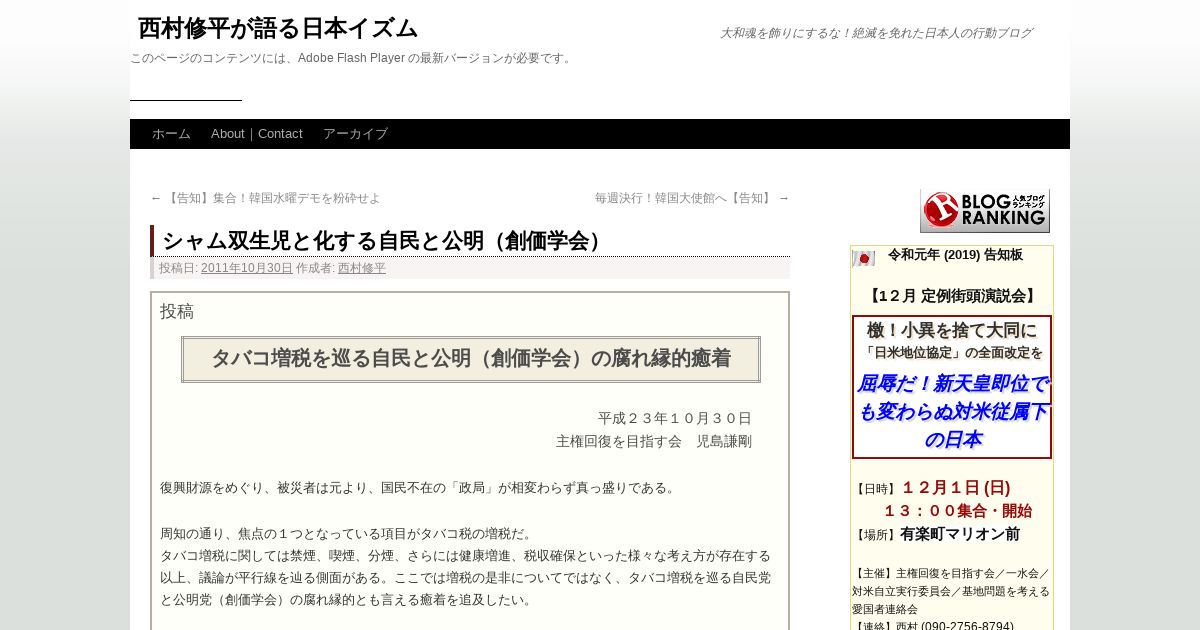Open next post 毎週決行！韓国大使館へ【告知】
Image resolution: width=1200 pixels, height=630 pixels.
point(692,199)
